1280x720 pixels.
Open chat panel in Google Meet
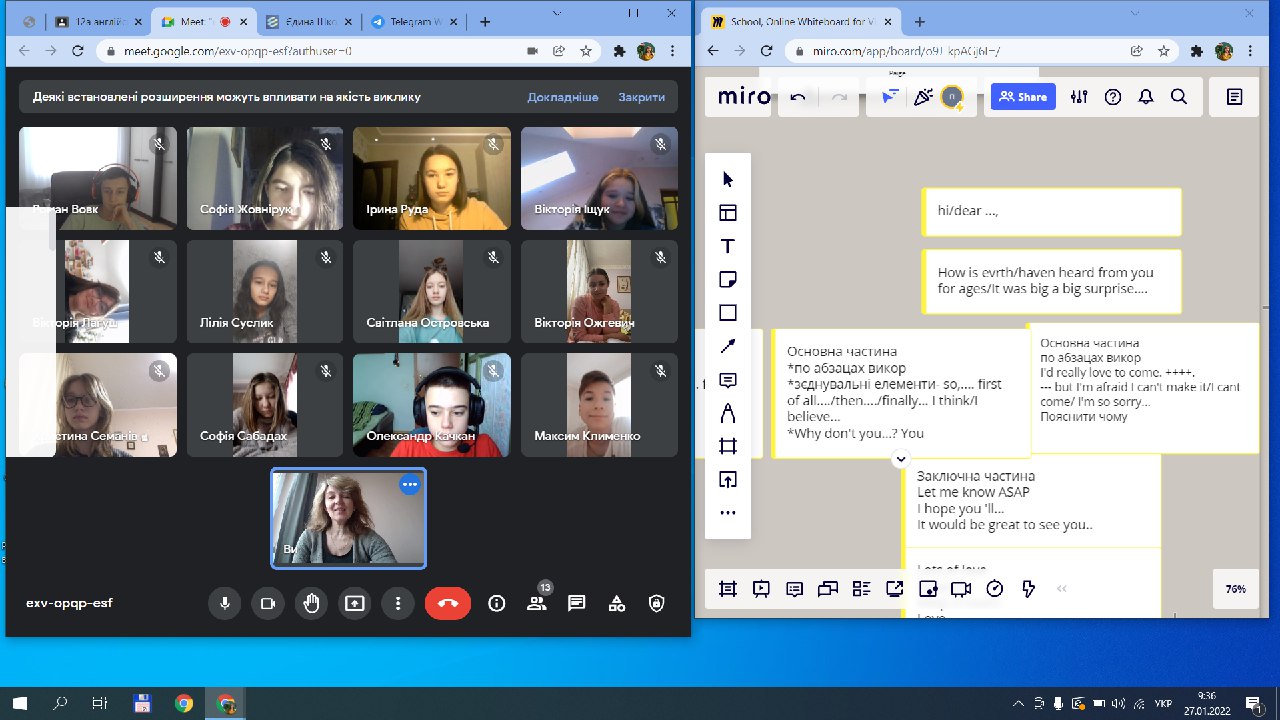(577, 603)
